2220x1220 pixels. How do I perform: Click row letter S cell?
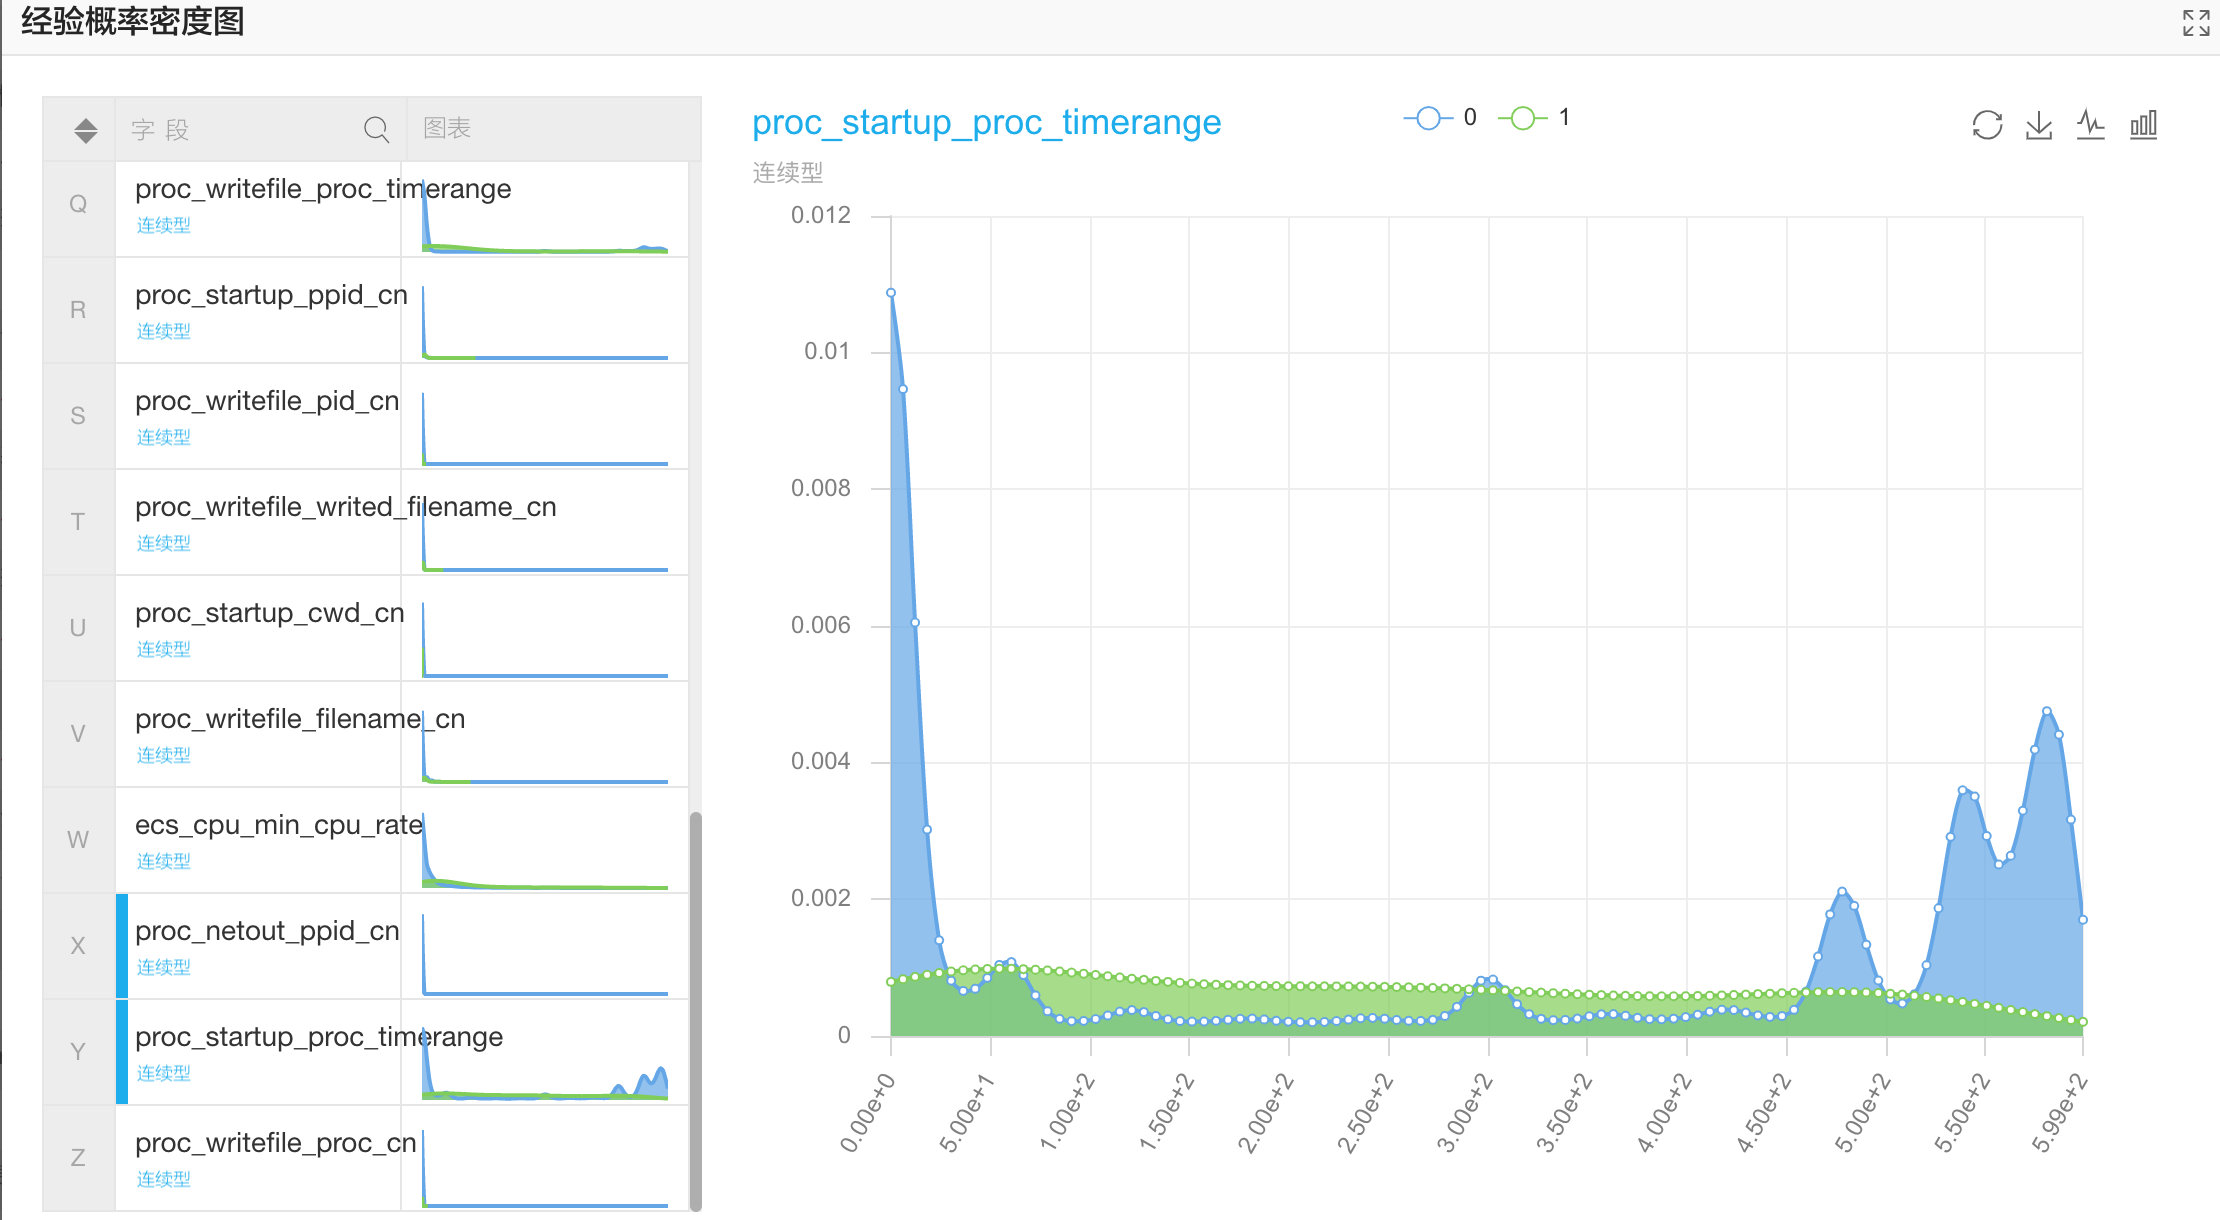tap(78, 416)
